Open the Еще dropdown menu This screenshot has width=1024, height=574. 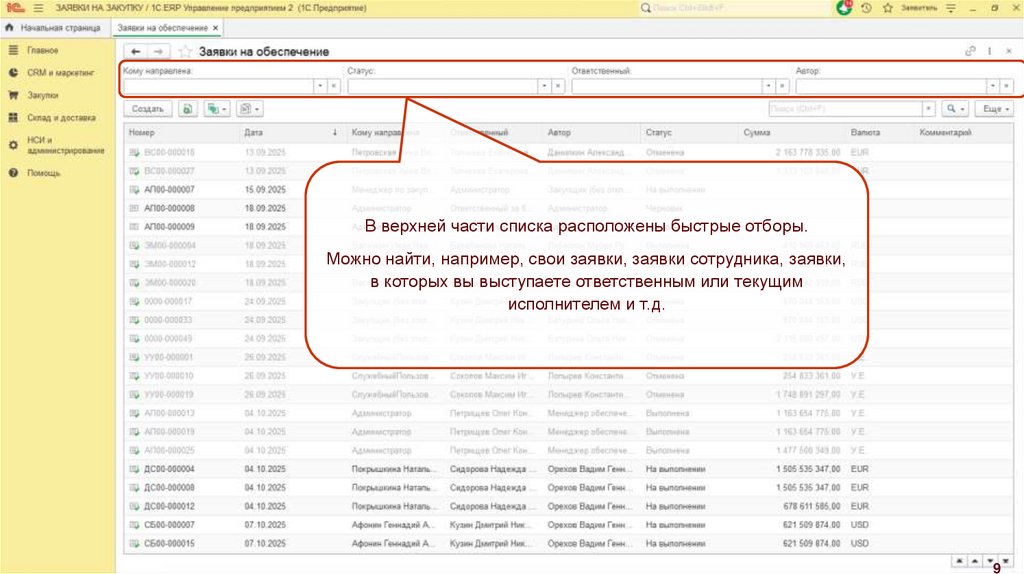(x=993, y=108)
